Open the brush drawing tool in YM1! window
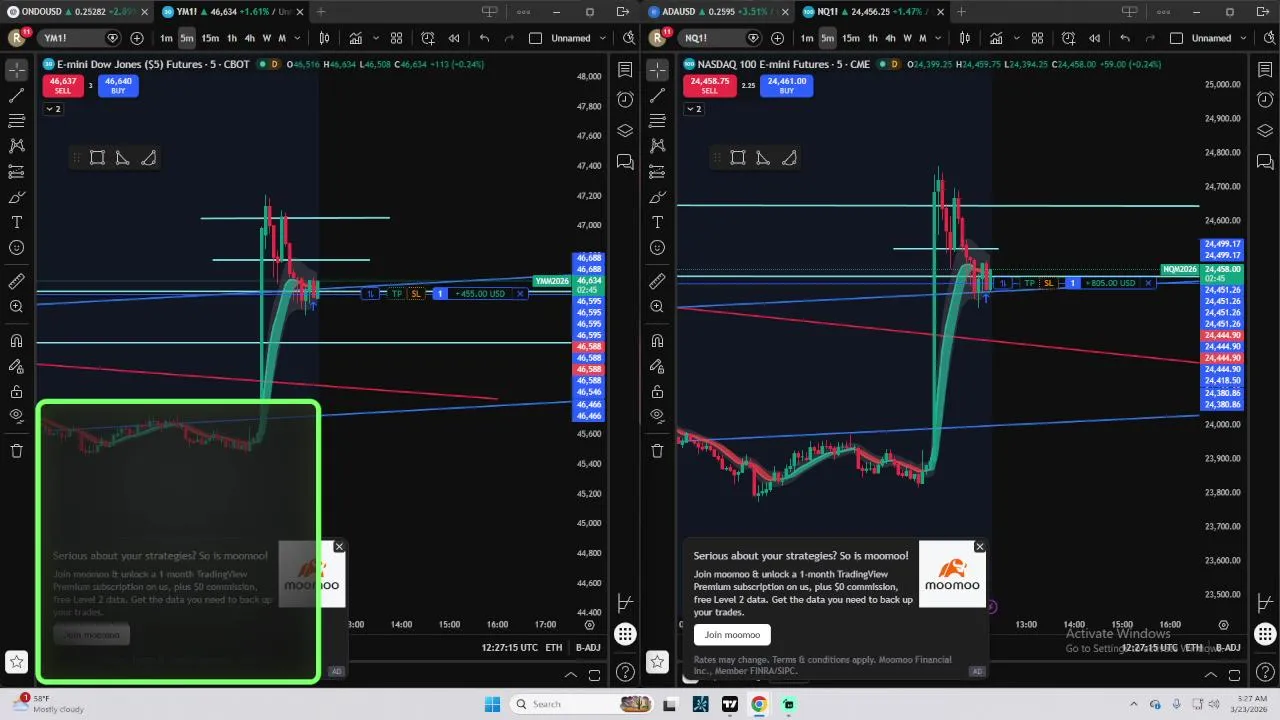The image size is (1280, 720). click(17, 197)
